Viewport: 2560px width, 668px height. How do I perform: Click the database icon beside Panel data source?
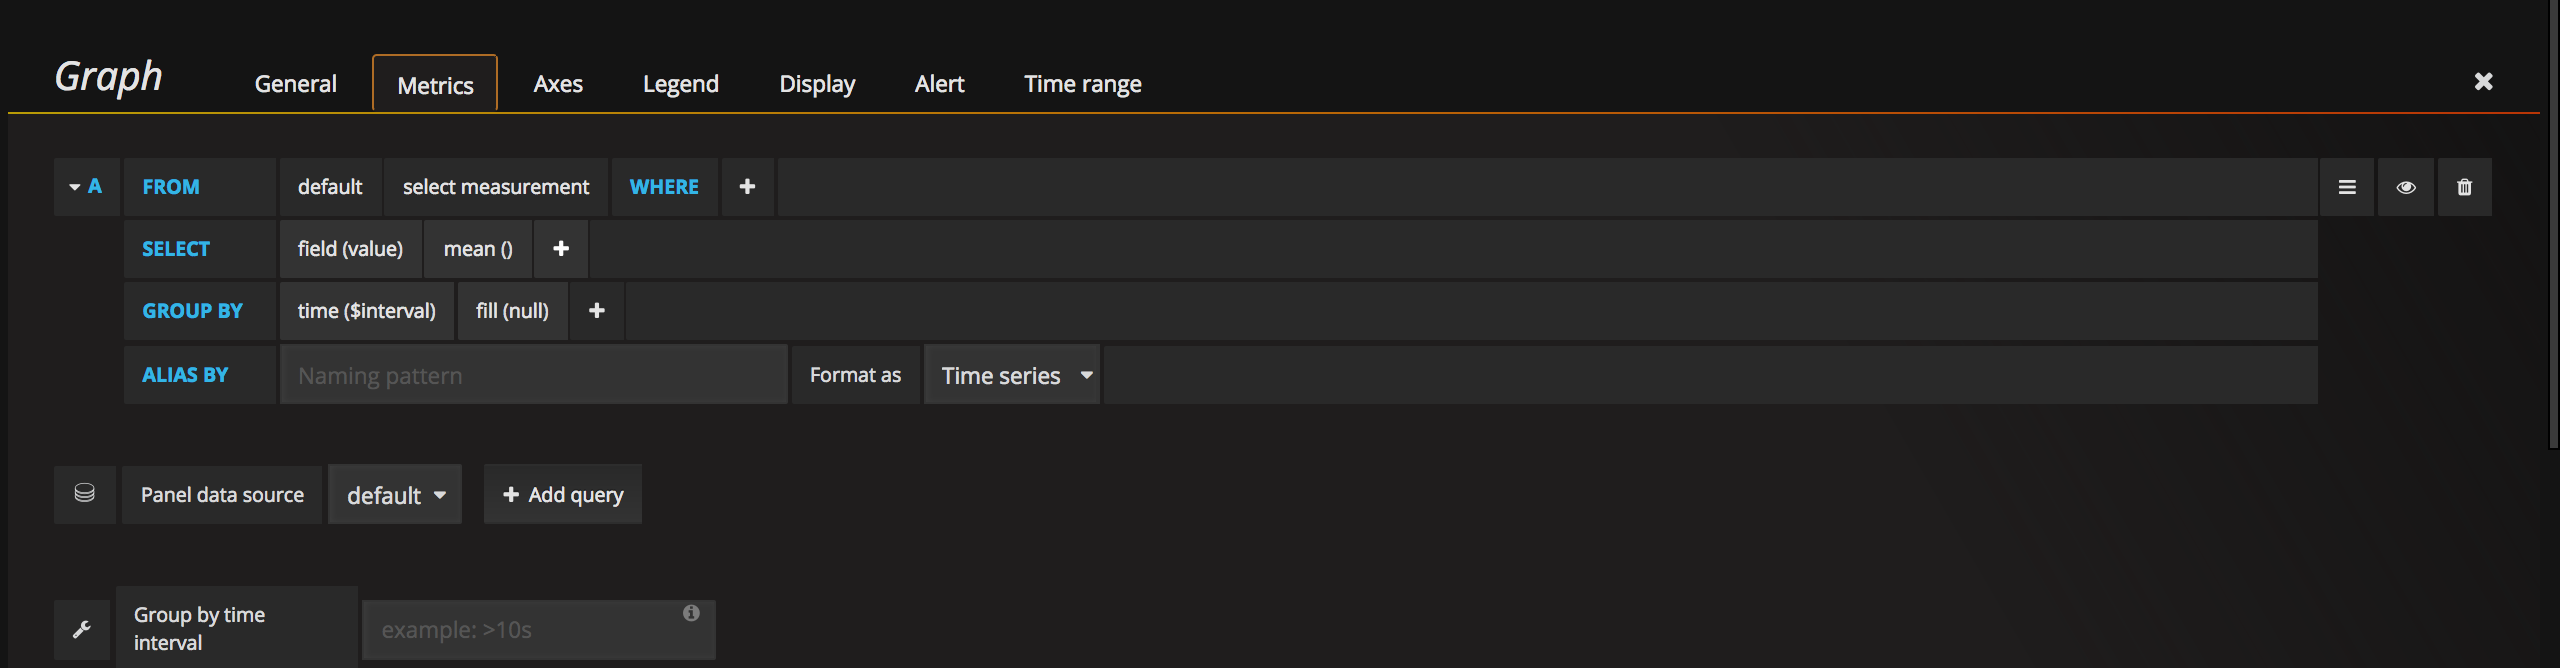point(85,493)
